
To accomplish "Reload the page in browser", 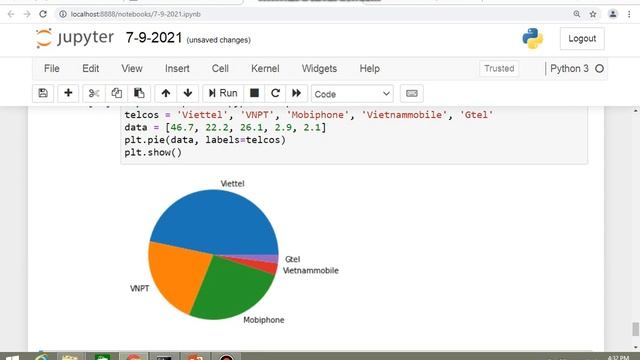I will coord(43,14).
